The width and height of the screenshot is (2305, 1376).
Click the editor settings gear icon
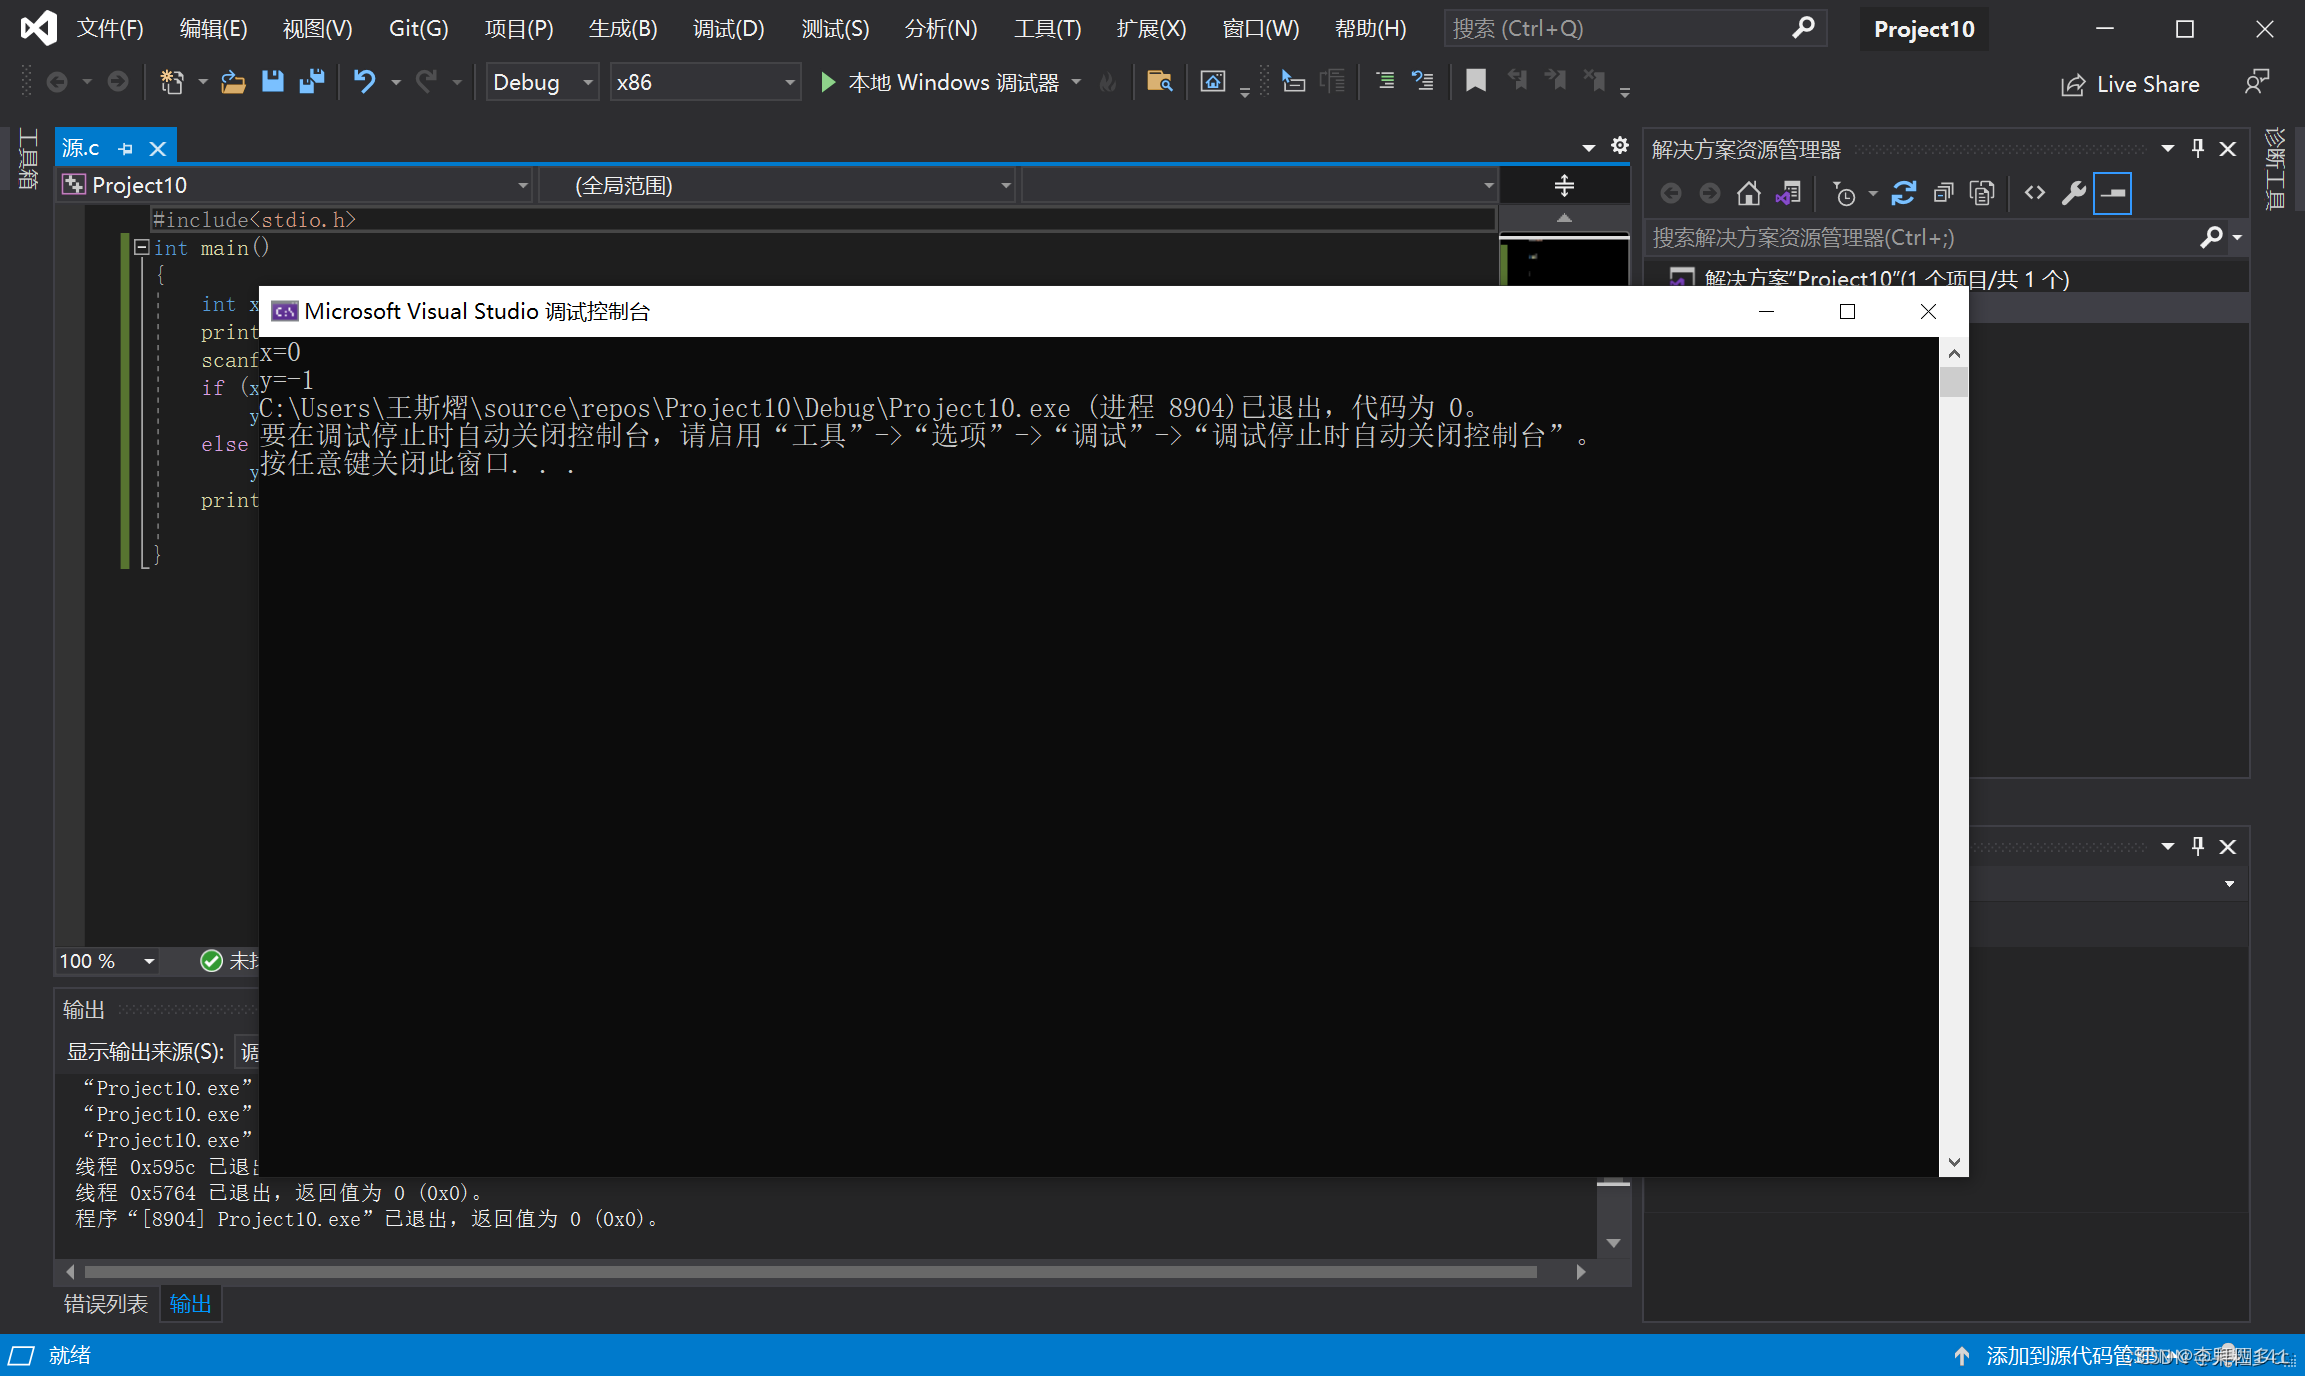point(1620,146)
